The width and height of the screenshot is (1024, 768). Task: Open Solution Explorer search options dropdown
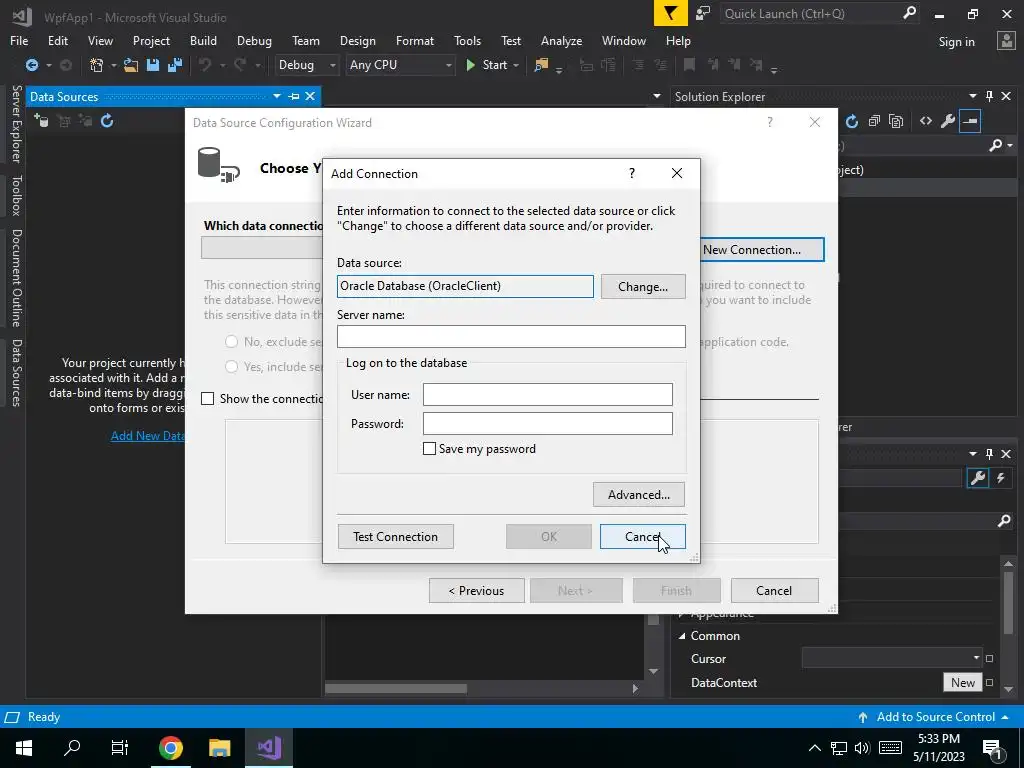click(x=1010, y=146)
